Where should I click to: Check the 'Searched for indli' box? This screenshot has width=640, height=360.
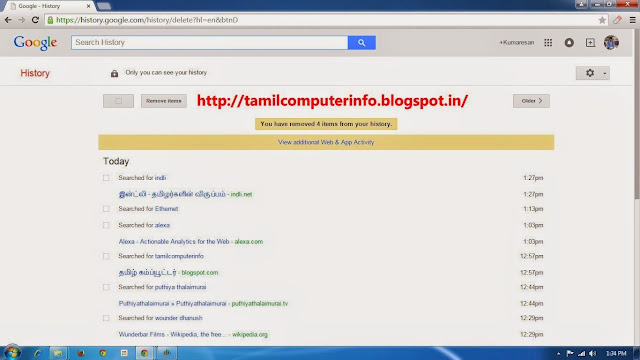click(x=106, y=178)
